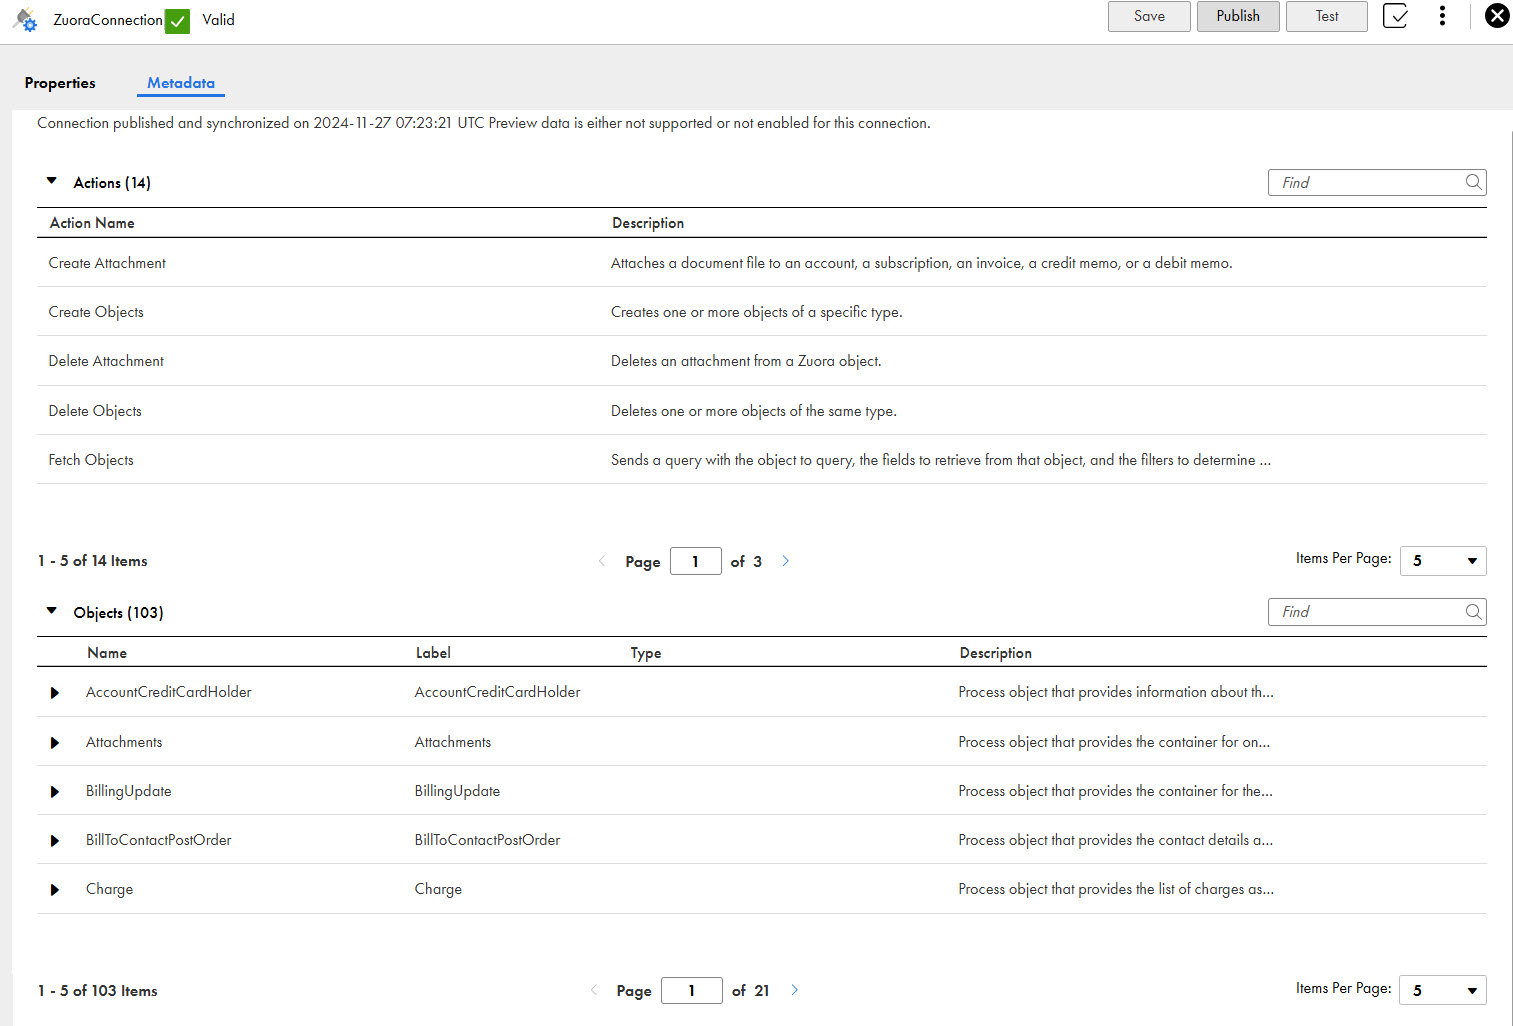Select the Delete Attachment action
This screenshot has width=1513, height=1026.
point(106,361)
